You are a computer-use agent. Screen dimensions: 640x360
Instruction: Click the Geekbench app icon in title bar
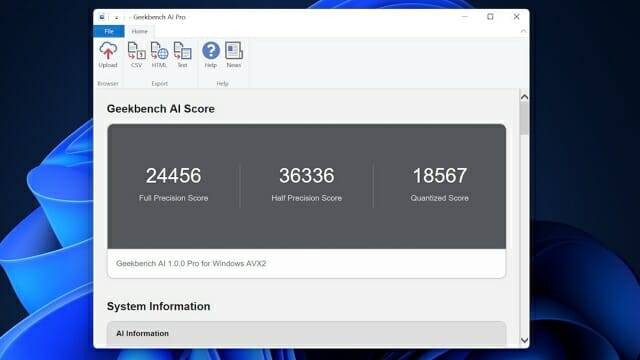[x=102, y=17]
